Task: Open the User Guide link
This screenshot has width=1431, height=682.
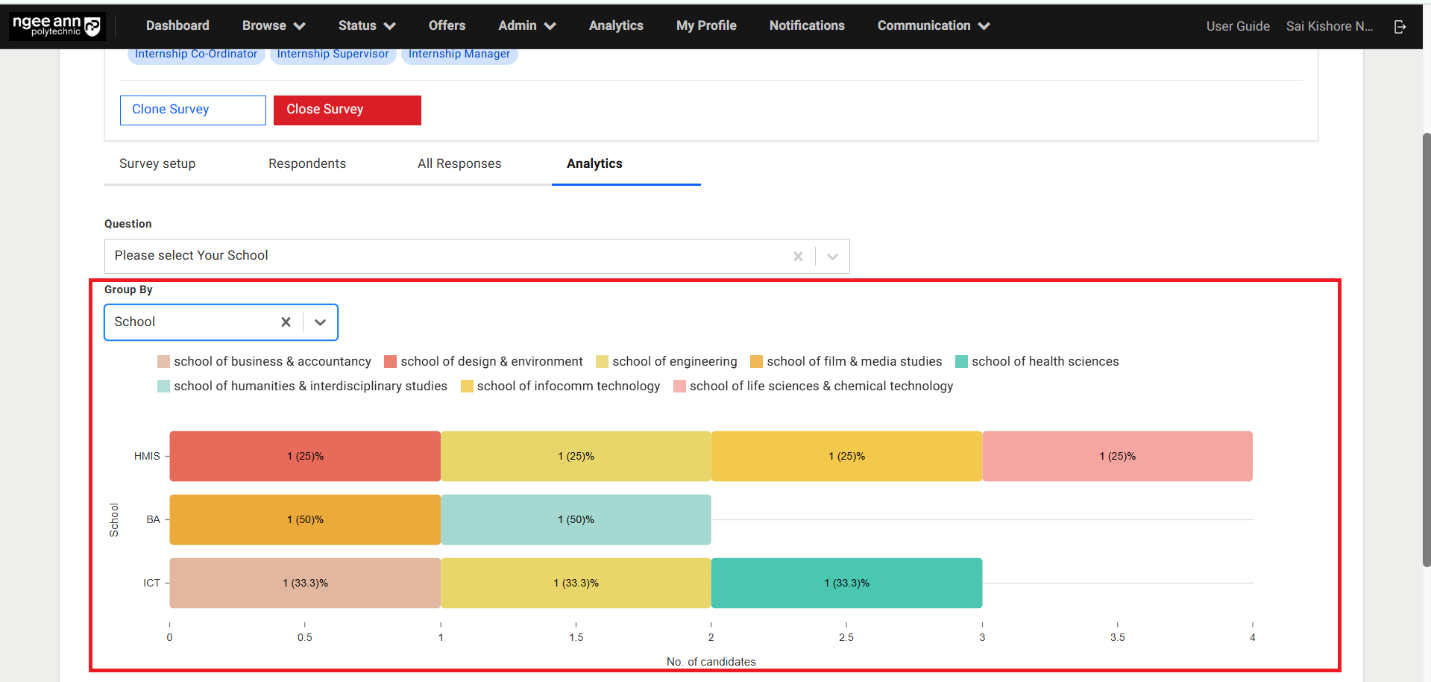Action: (x=1237, y=27)
